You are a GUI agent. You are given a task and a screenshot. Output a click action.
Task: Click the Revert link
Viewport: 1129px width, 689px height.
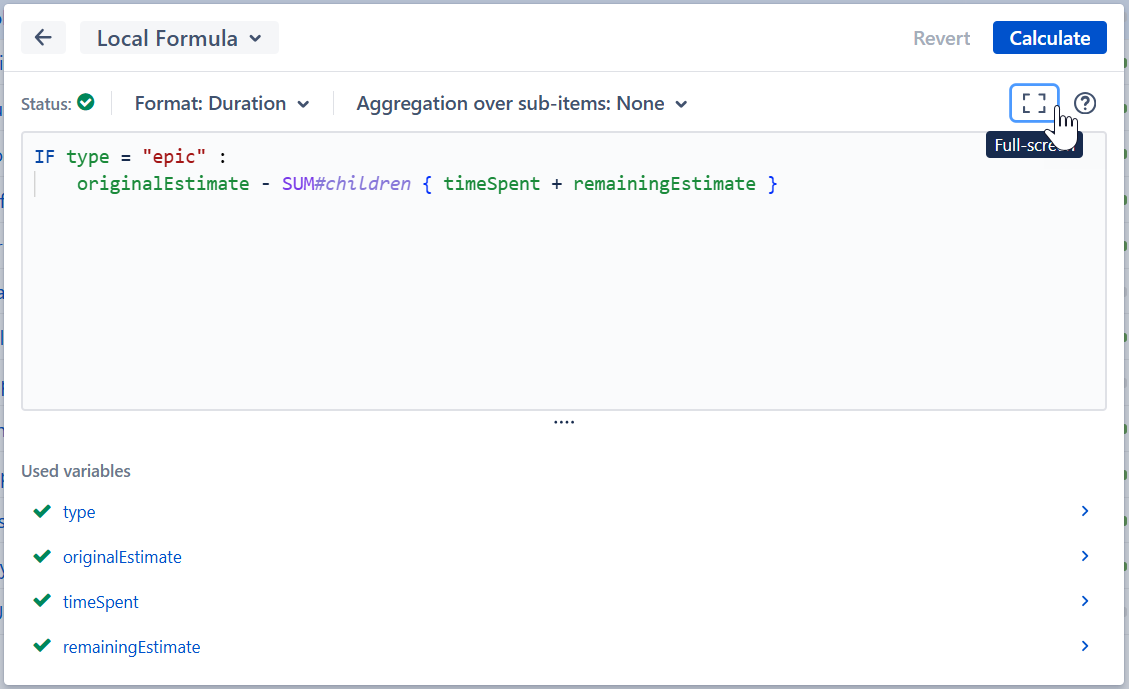[941, 37]
